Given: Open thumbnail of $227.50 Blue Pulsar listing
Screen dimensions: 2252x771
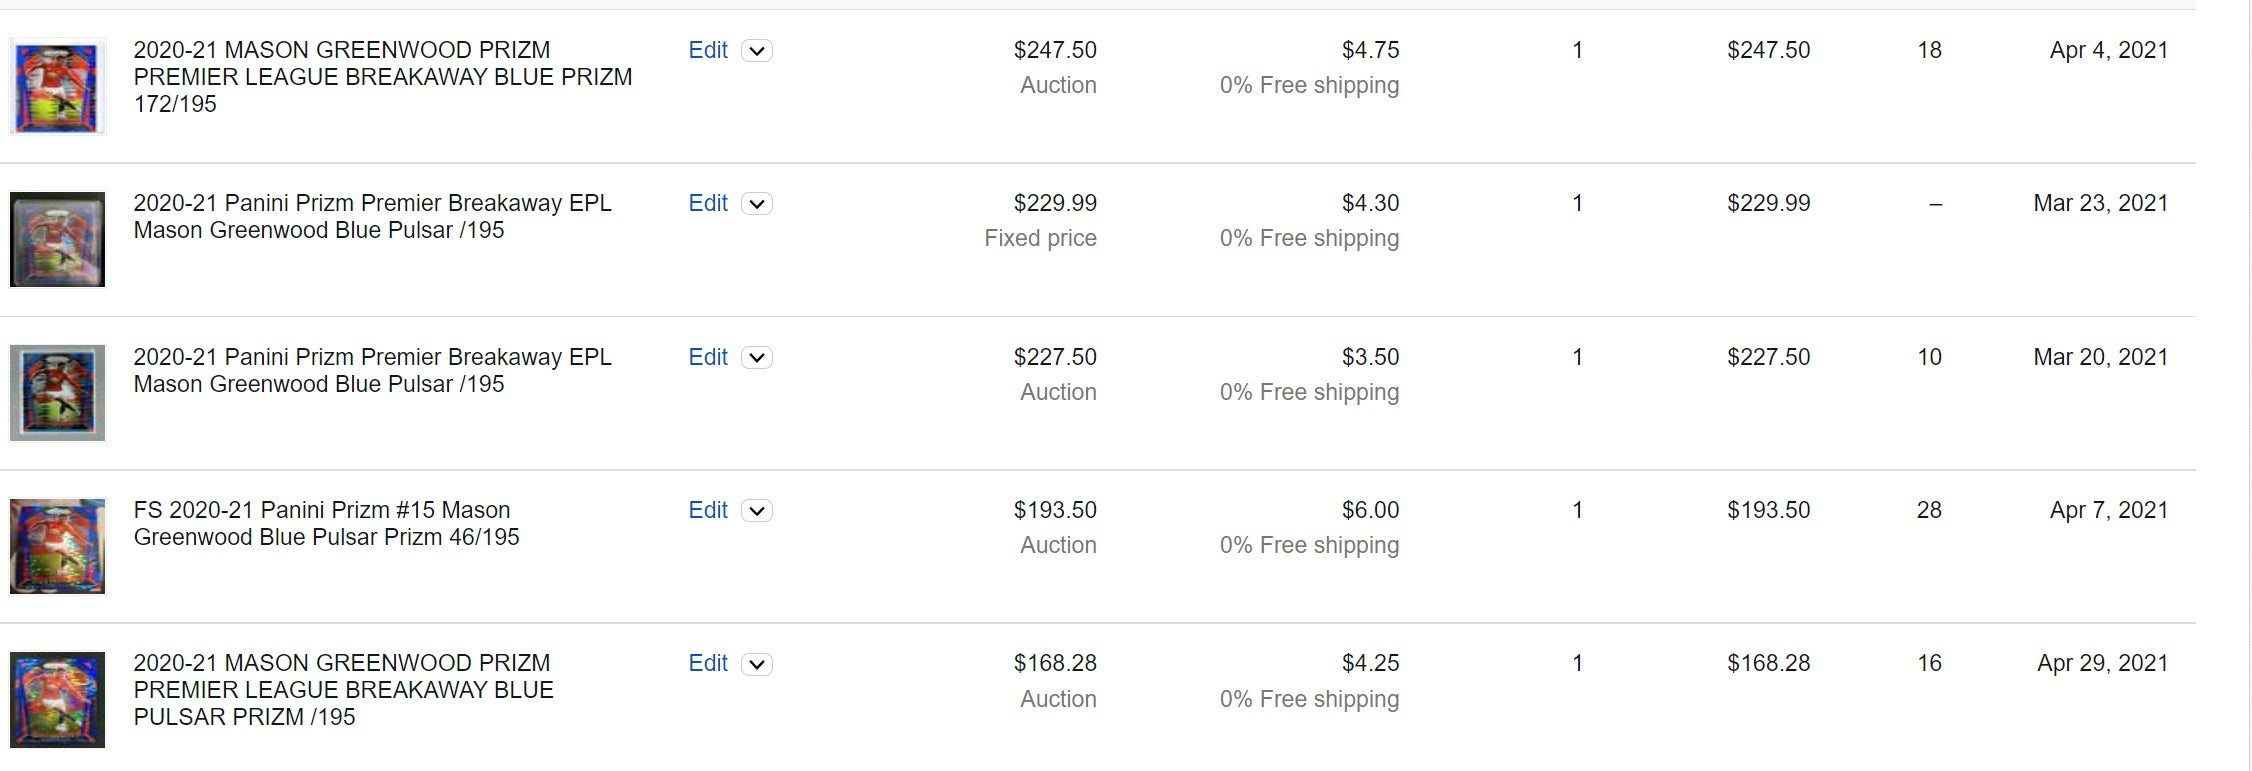Looking at the screenshot, I should pyautogui.click(x=57, y=393).
